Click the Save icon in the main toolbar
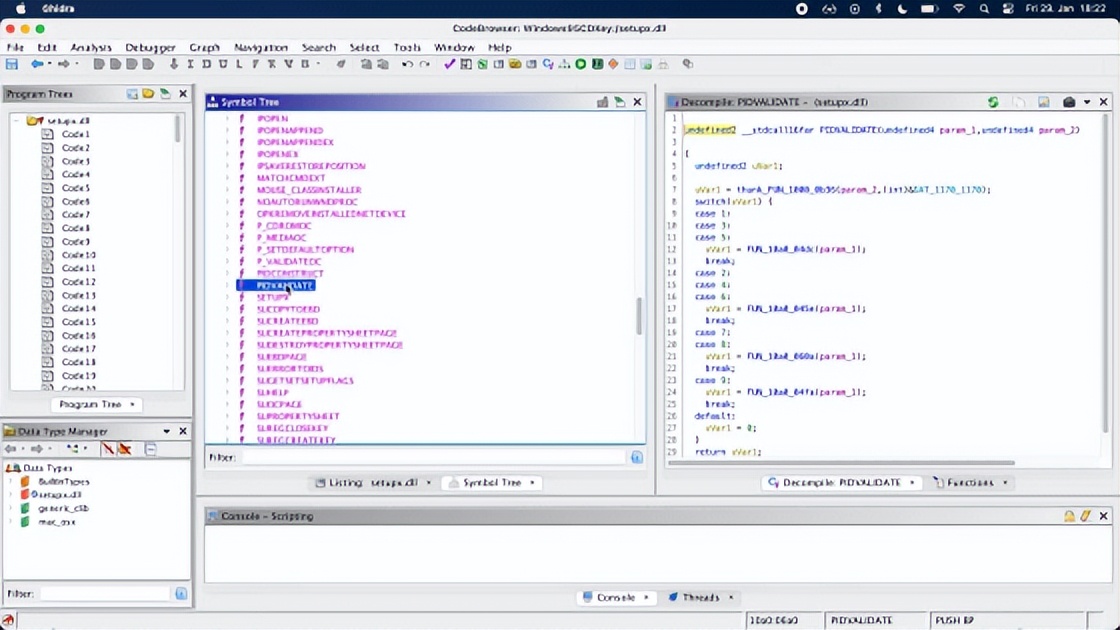The width and height of the screenshot is (1120, 630). pyautogui.click(x=12, y=64)
